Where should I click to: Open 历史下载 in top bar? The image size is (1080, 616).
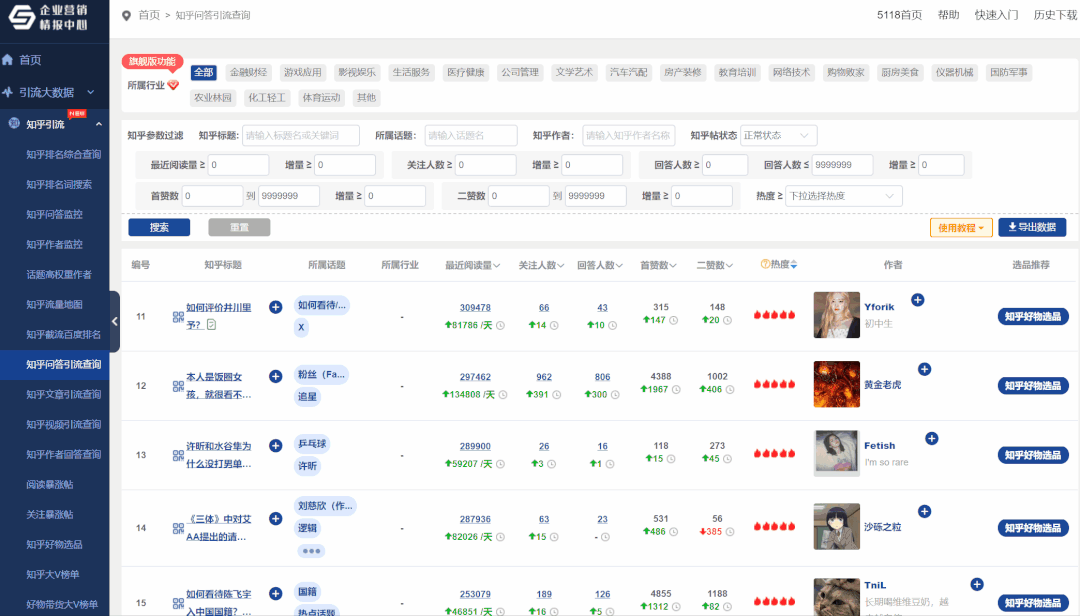pos(1055,15)
